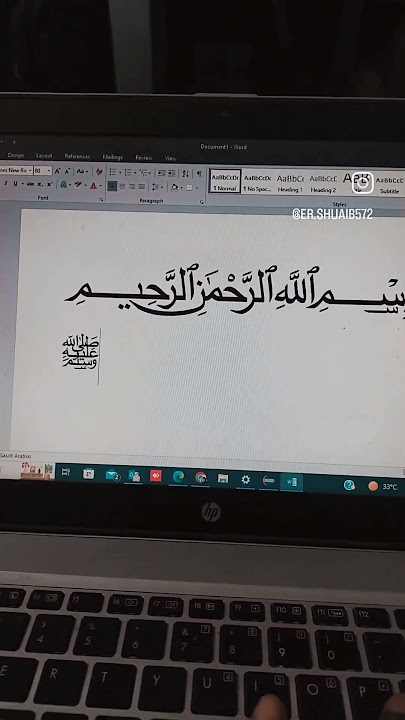Launch Microsoft Edge from taskbar
405x720 pixels.
click(x=178, y=477)
